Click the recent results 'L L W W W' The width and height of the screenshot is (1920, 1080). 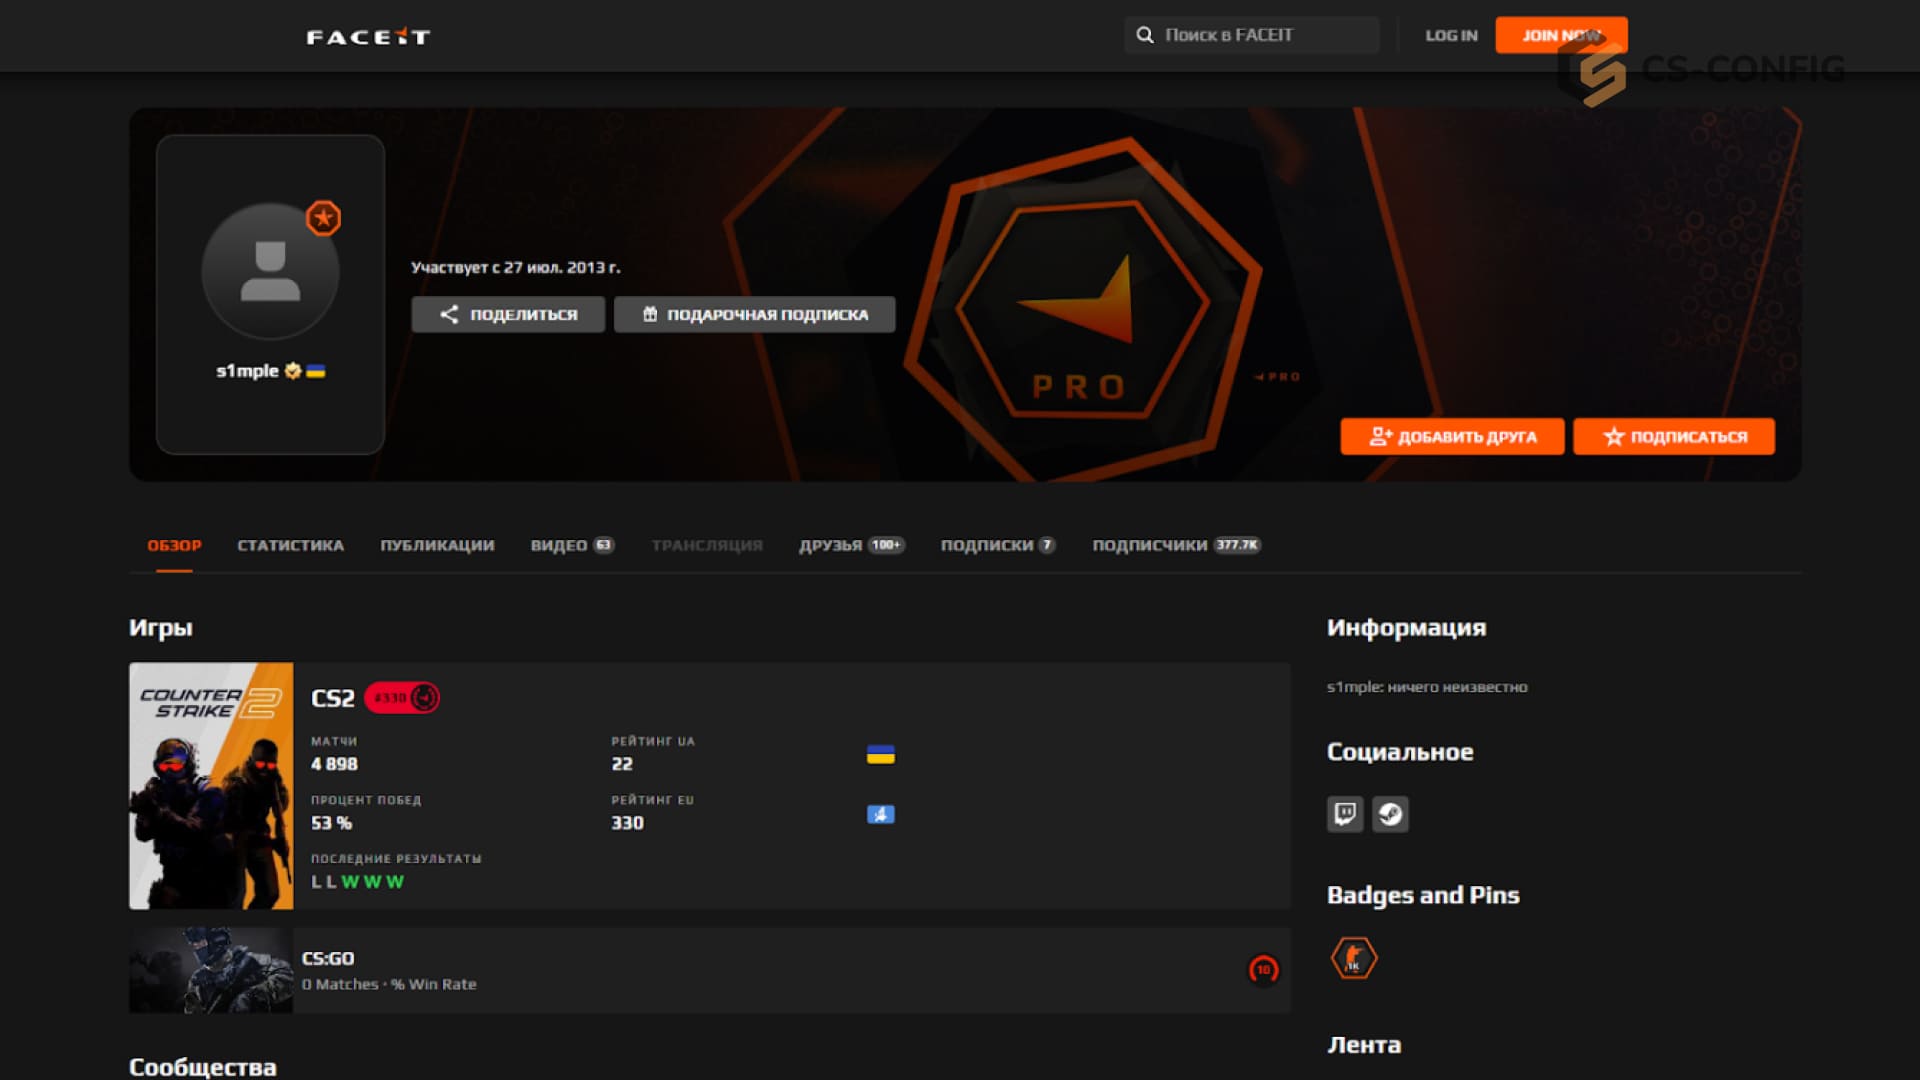point(357,882)
